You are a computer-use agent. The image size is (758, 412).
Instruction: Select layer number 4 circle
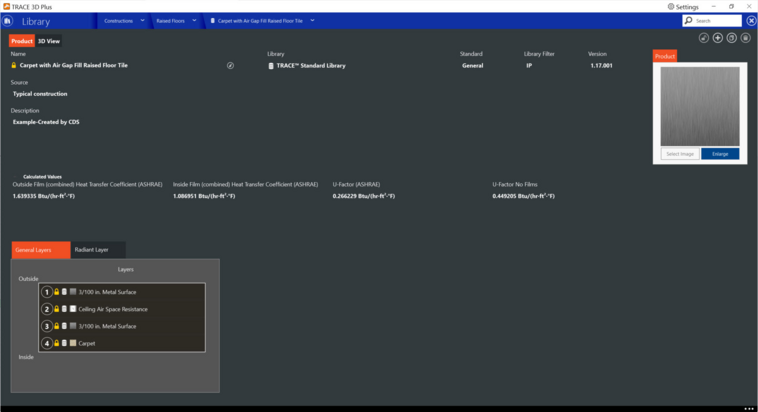(x=47, y=343)
